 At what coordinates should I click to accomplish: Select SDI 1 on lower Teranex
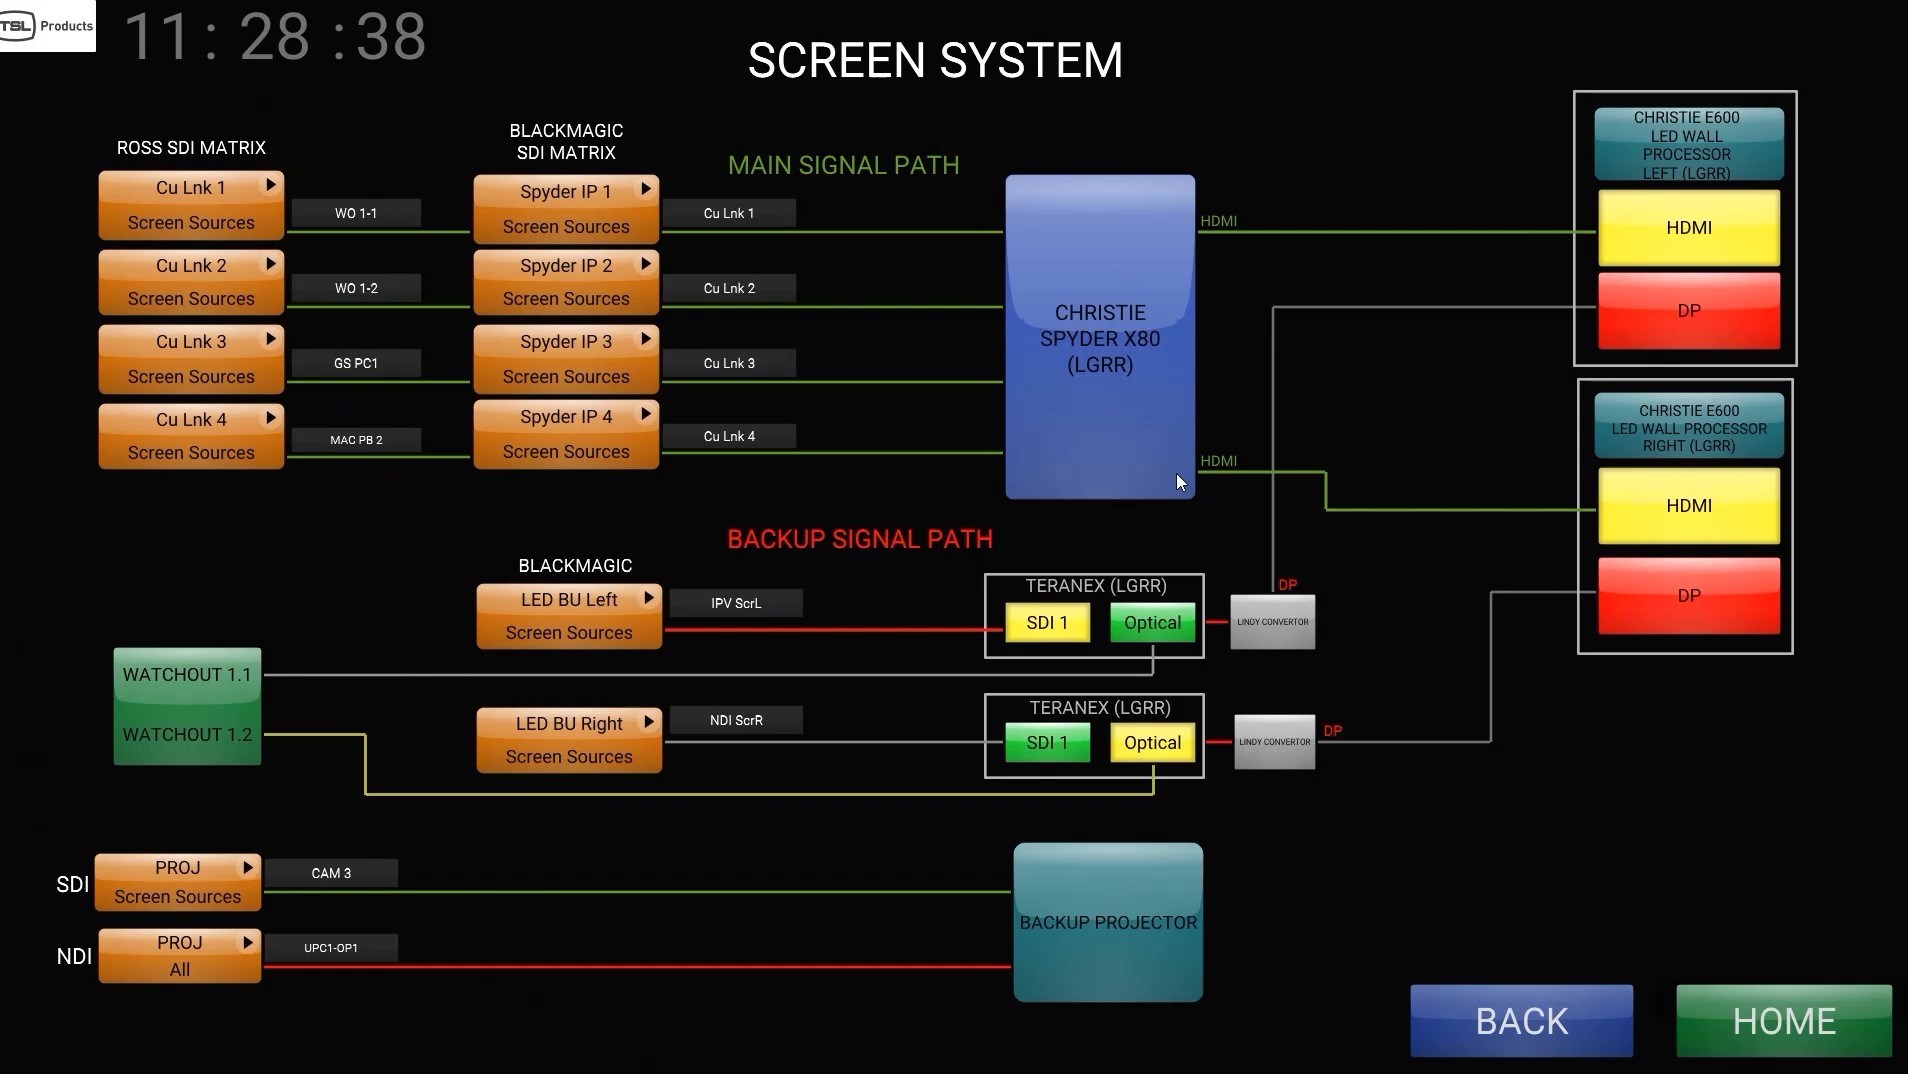[1047, 743]
